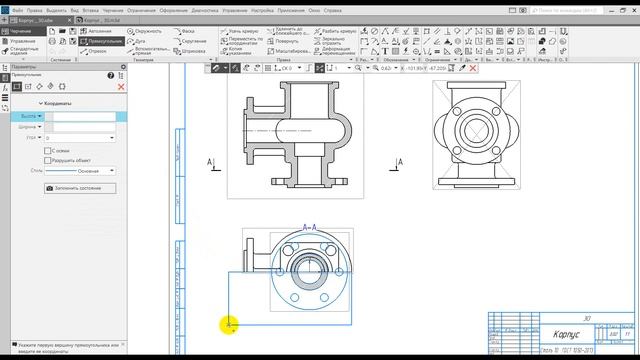
Task: Click Переместить по координатам command
Action: 242,41
